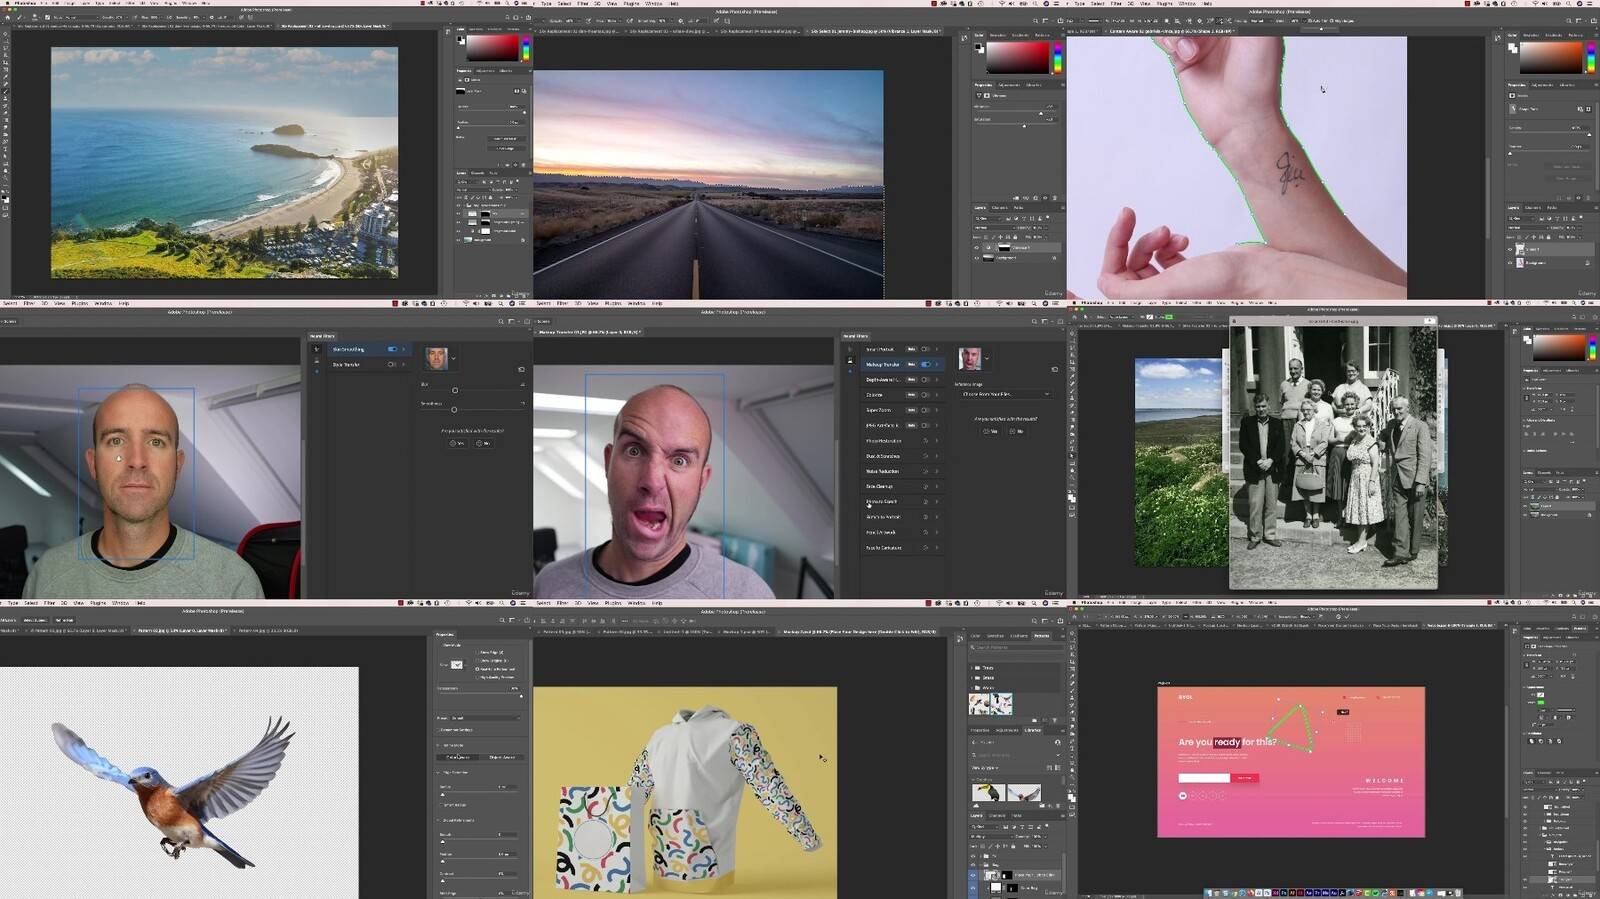The image size is (1600, 899).
Task: Click No under Skin Smoothing satisfaction prompt
Action: pos(483,443)
